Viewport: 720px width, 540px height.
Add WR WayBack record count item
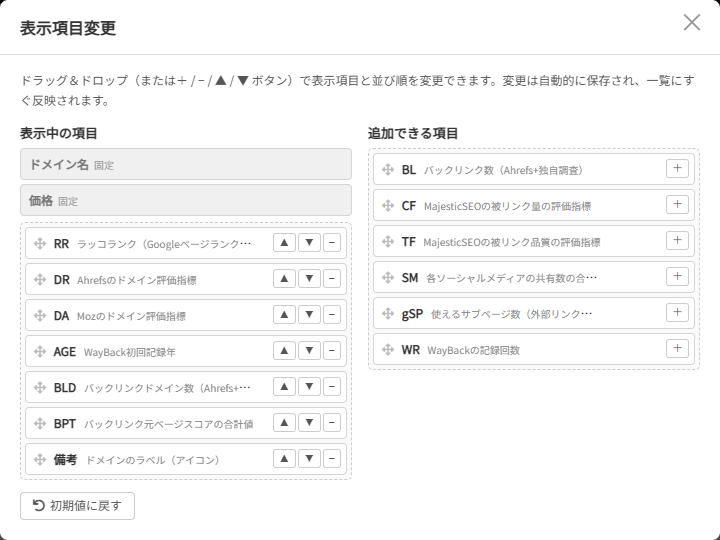[677, 349]
